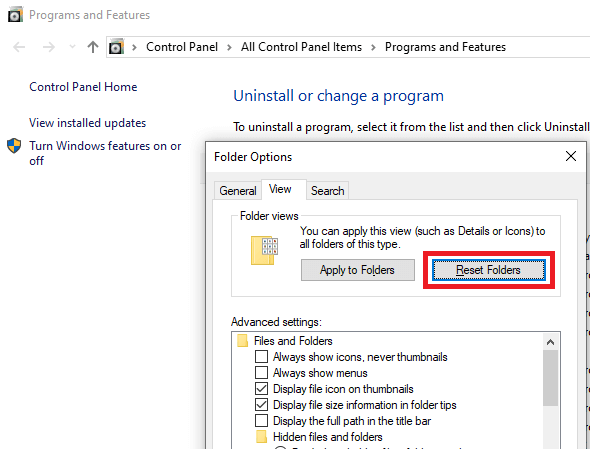590x449 pixels.
Task: Click the Folder Options title text
Action: tap(253, 157)
